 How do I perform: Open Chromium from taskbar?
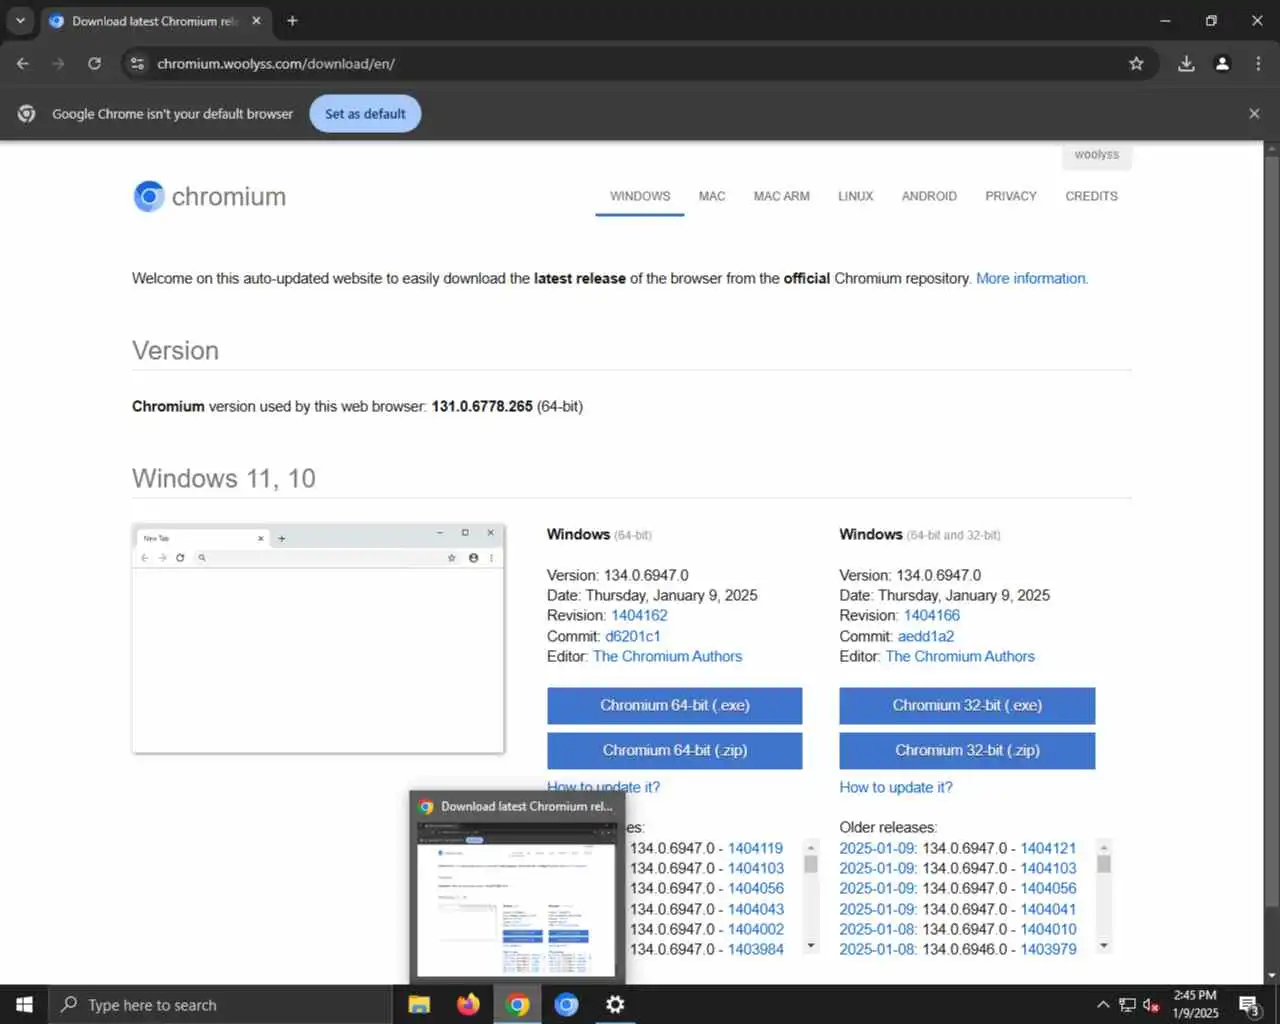(x=566, y=1004)
